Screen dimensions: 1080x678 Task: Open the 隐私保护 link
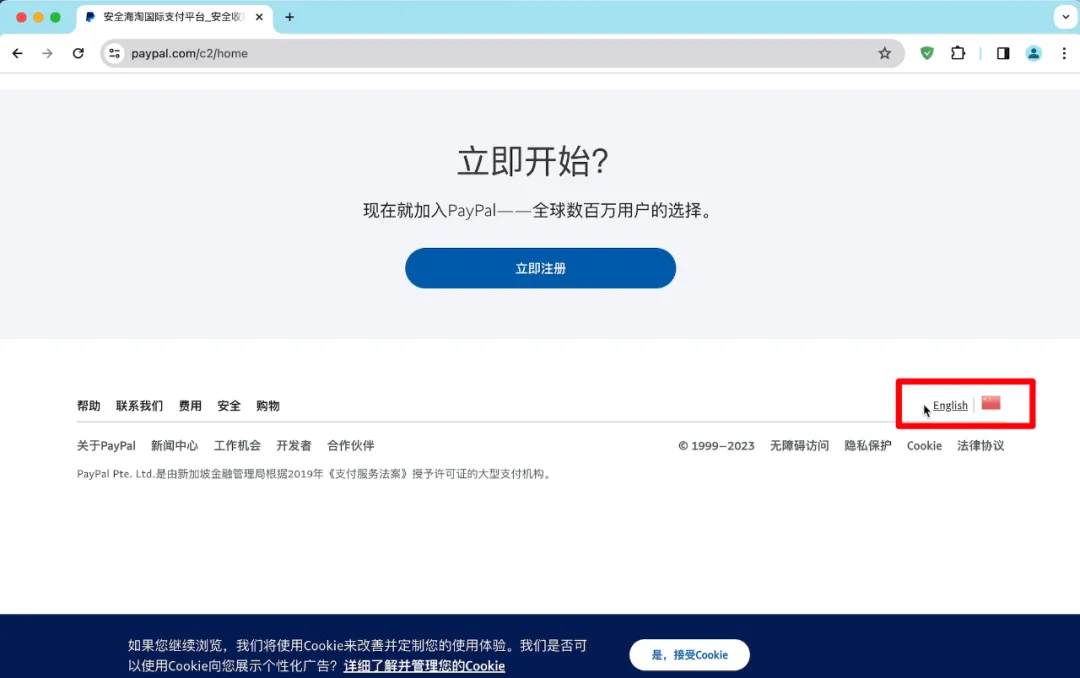click(868, 446)
